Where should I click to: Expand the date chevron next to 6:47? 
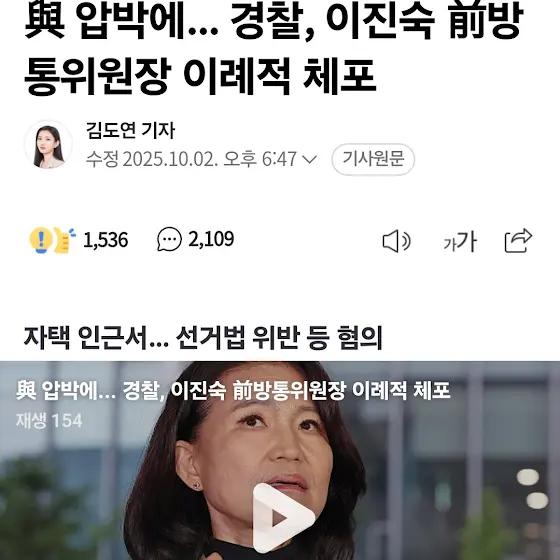pos(309,159)
